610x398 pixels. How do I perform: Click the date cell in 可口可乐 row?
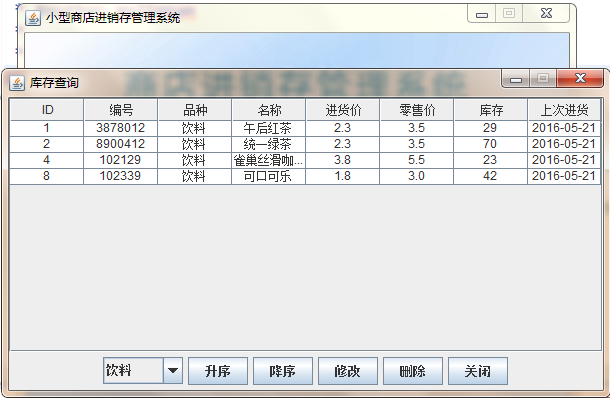[x=564, y=176]
